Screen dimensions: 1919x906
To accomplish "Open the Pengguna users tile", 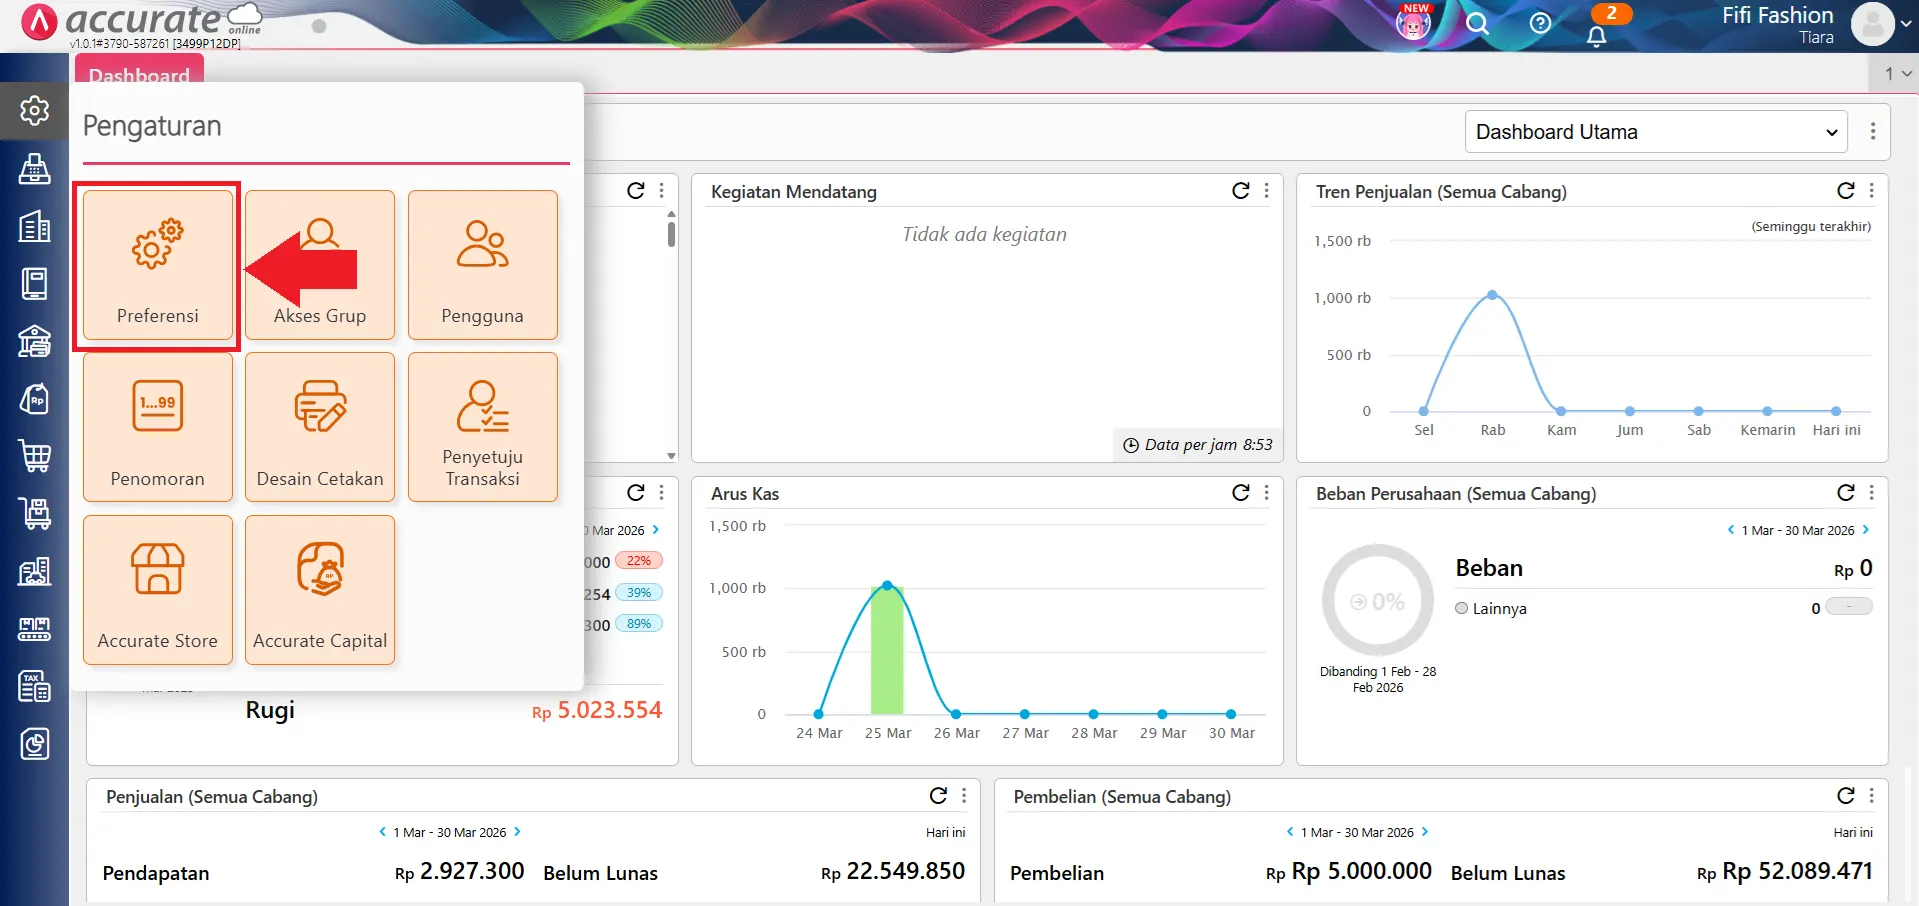I will (x=482, y=265).
